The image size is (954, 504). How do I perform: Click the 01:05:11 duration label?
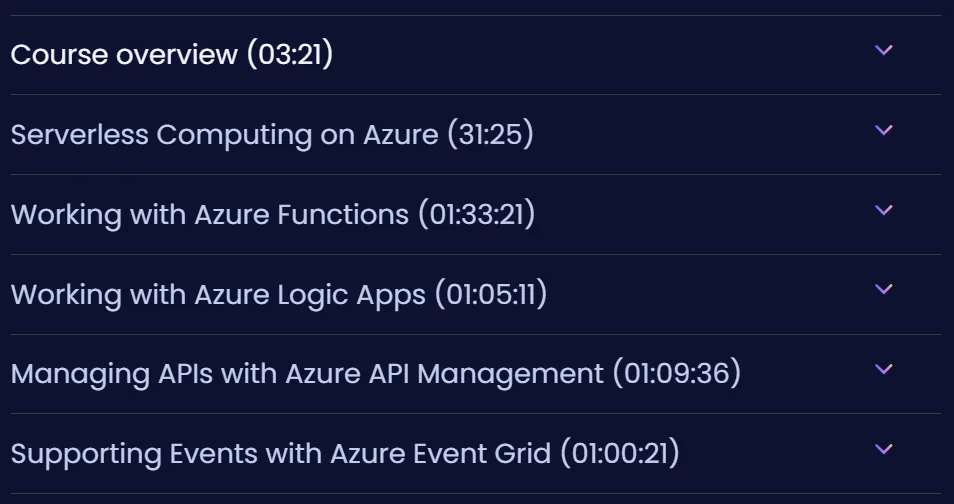tap(491, 295)
